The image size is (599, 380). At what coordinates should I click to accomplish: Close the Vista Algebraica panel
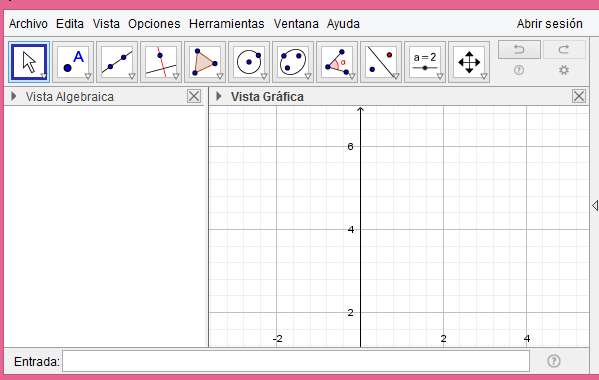point(194,96)
